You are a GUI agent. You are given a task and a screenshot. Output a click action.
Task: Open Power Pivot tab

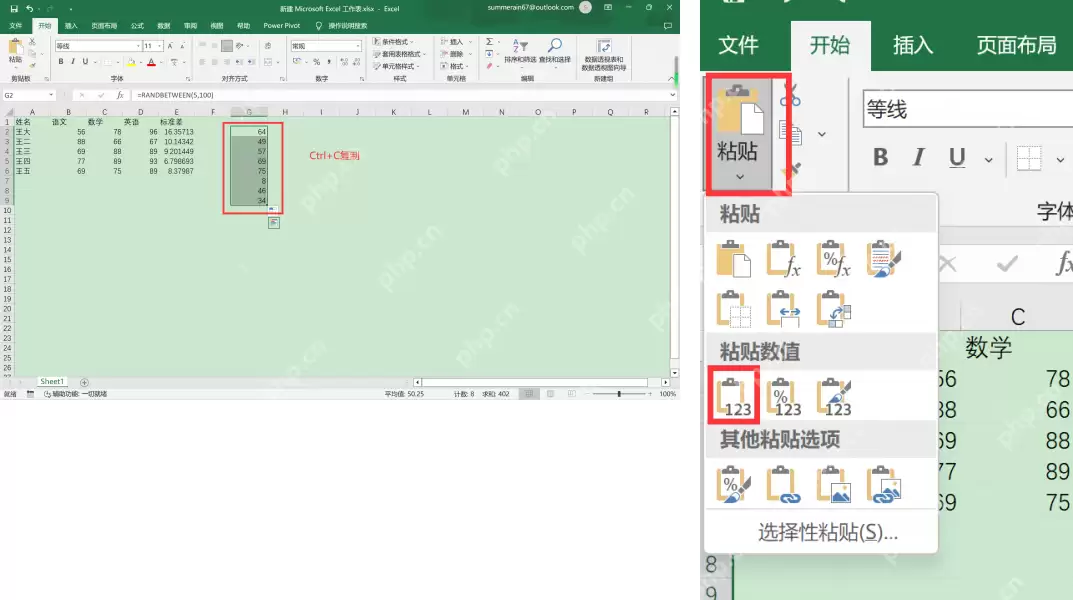pyautogui.click(x=282, y=26)
